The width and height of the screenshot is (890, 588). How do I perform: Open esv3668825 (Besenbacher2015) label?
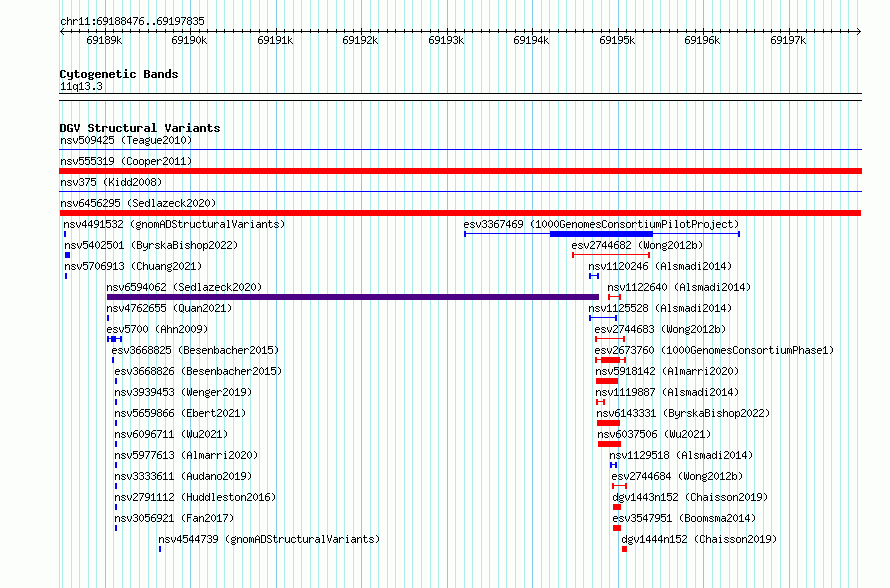click(195, 350)
